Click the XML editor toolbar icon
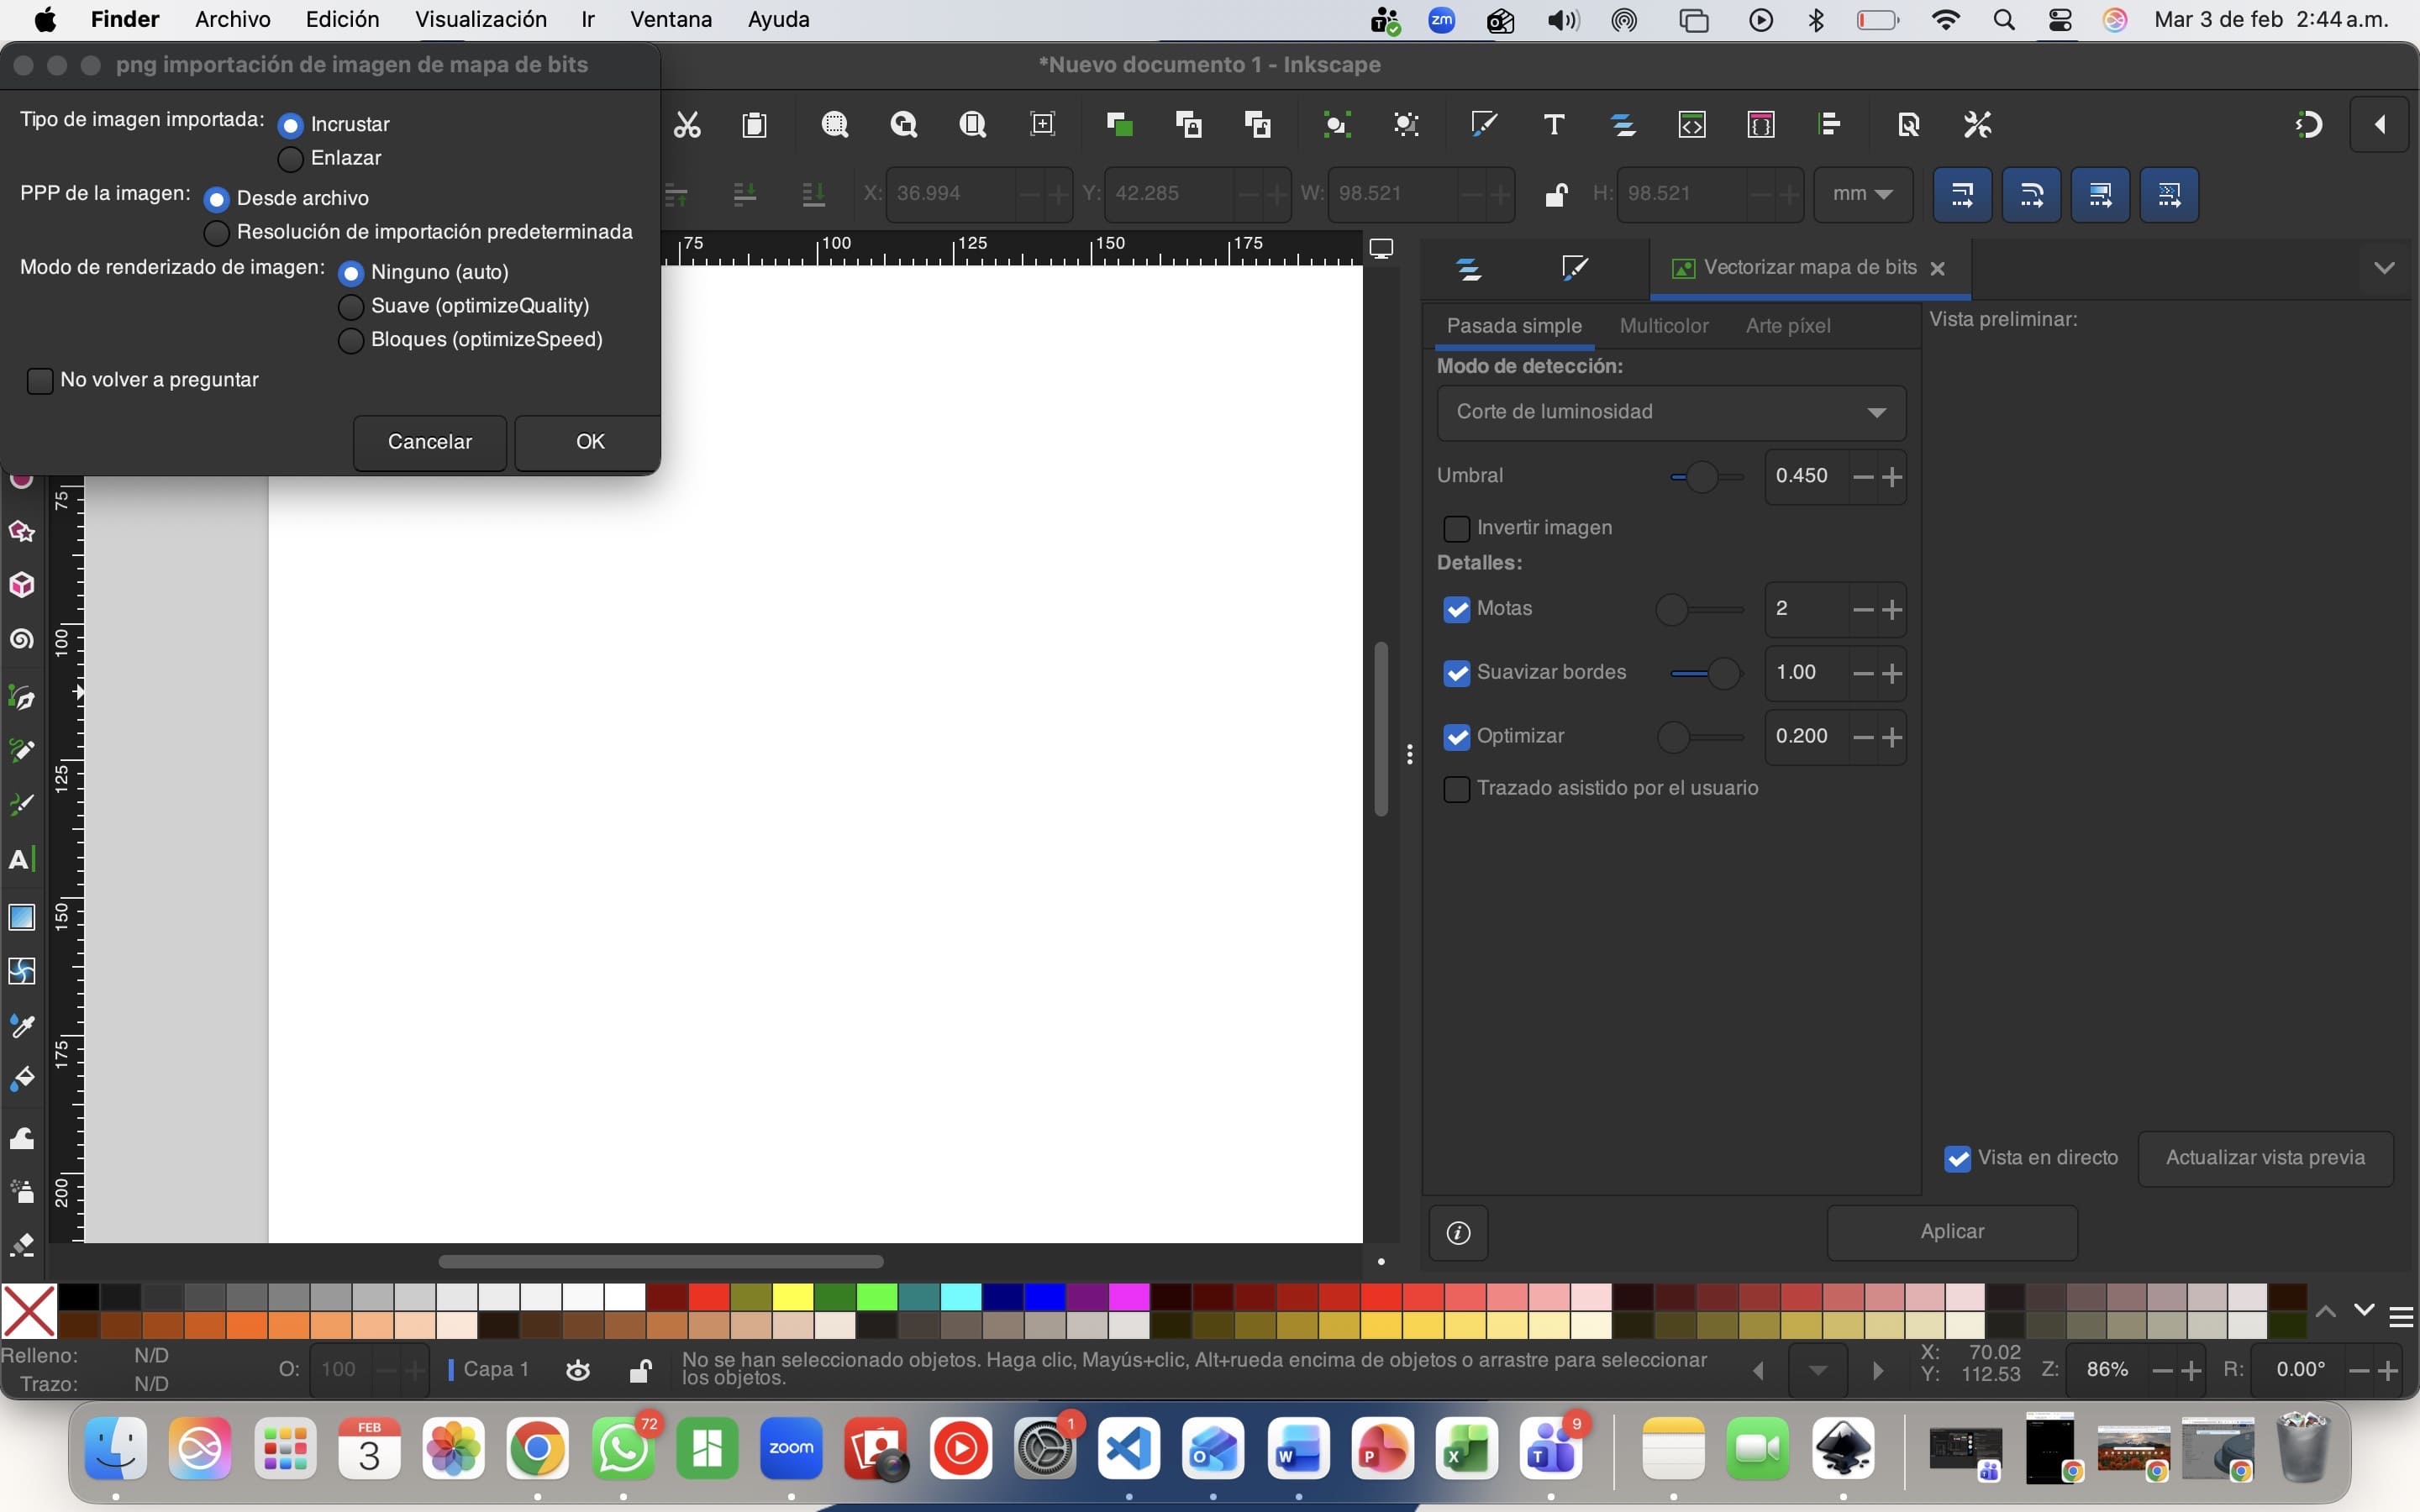 point(1692,125)
